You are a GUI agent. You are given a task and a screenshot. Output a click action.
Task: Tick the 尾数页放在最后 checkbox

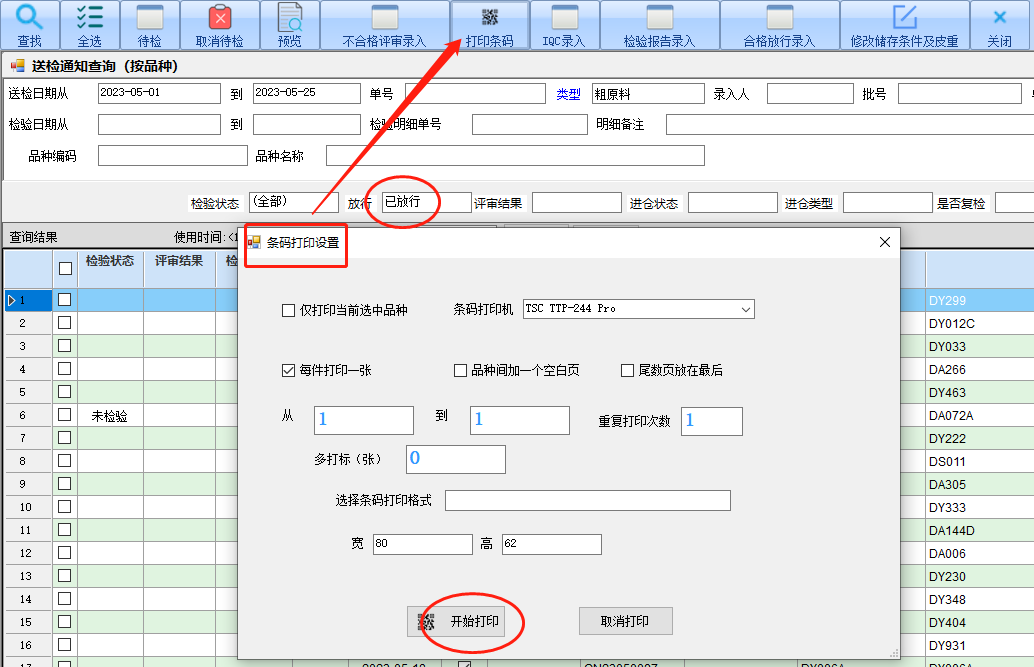click(x=627, y=370)
